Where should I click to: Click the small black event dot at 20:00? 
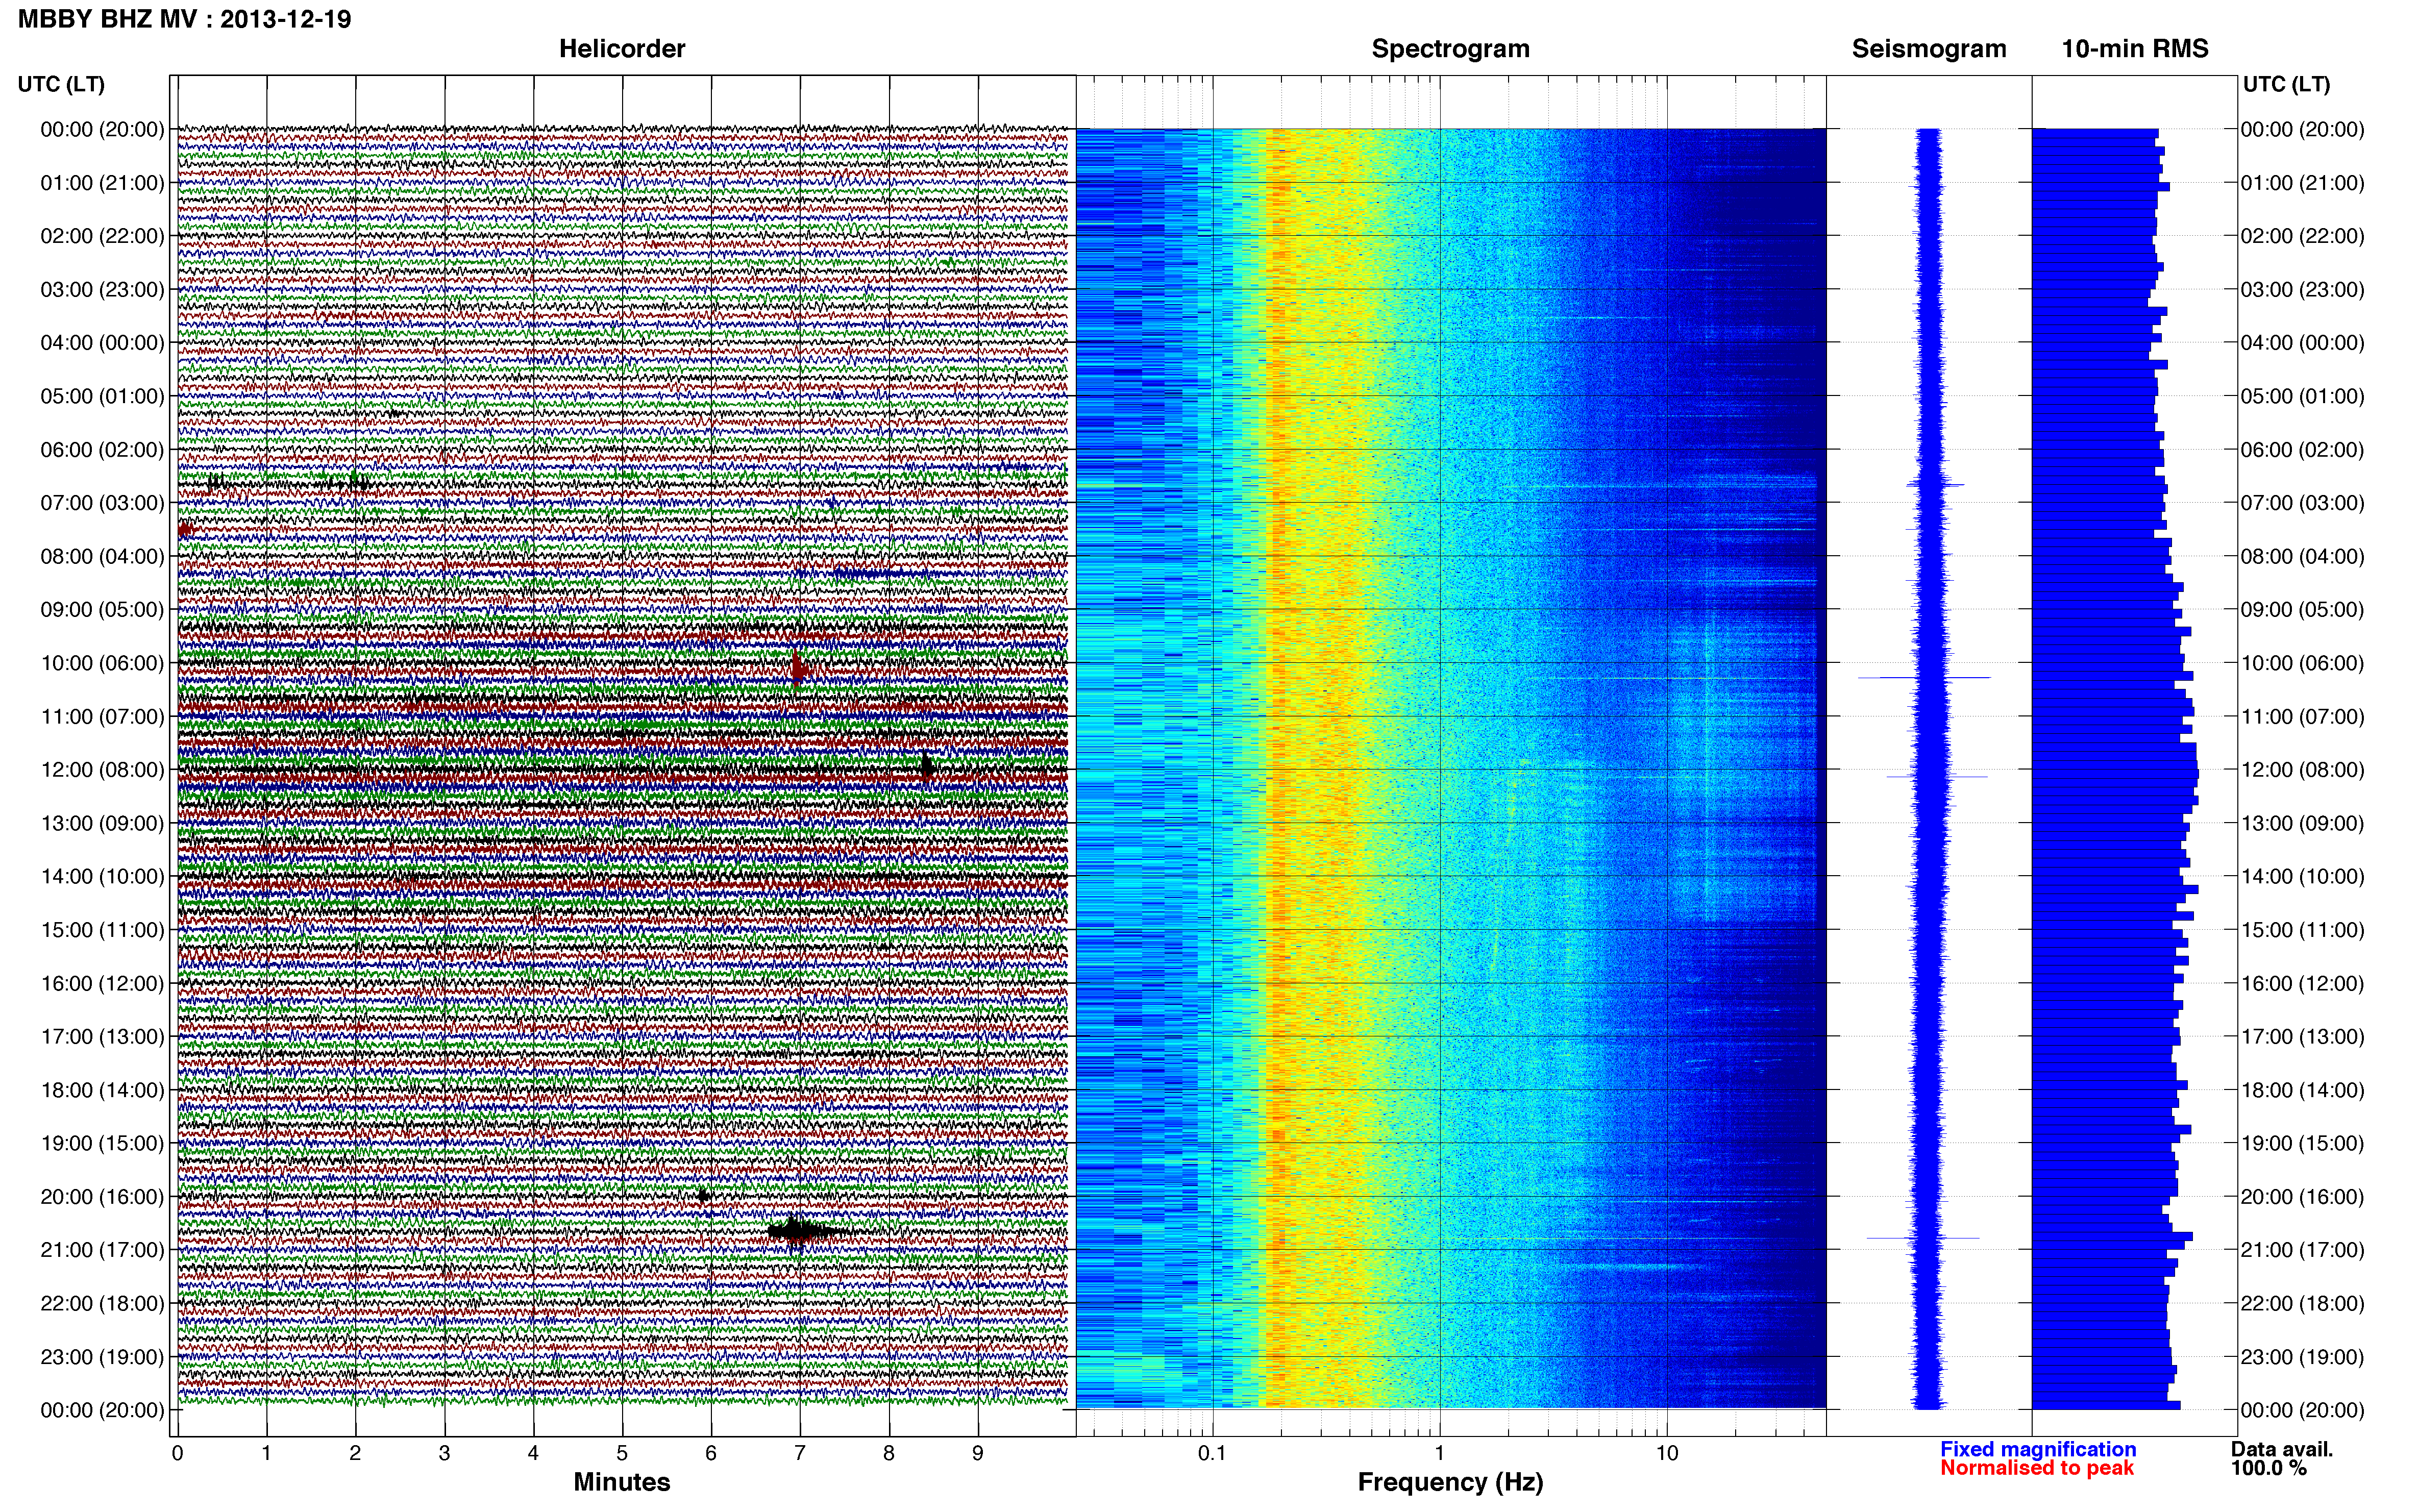[x=704, y=1195]
